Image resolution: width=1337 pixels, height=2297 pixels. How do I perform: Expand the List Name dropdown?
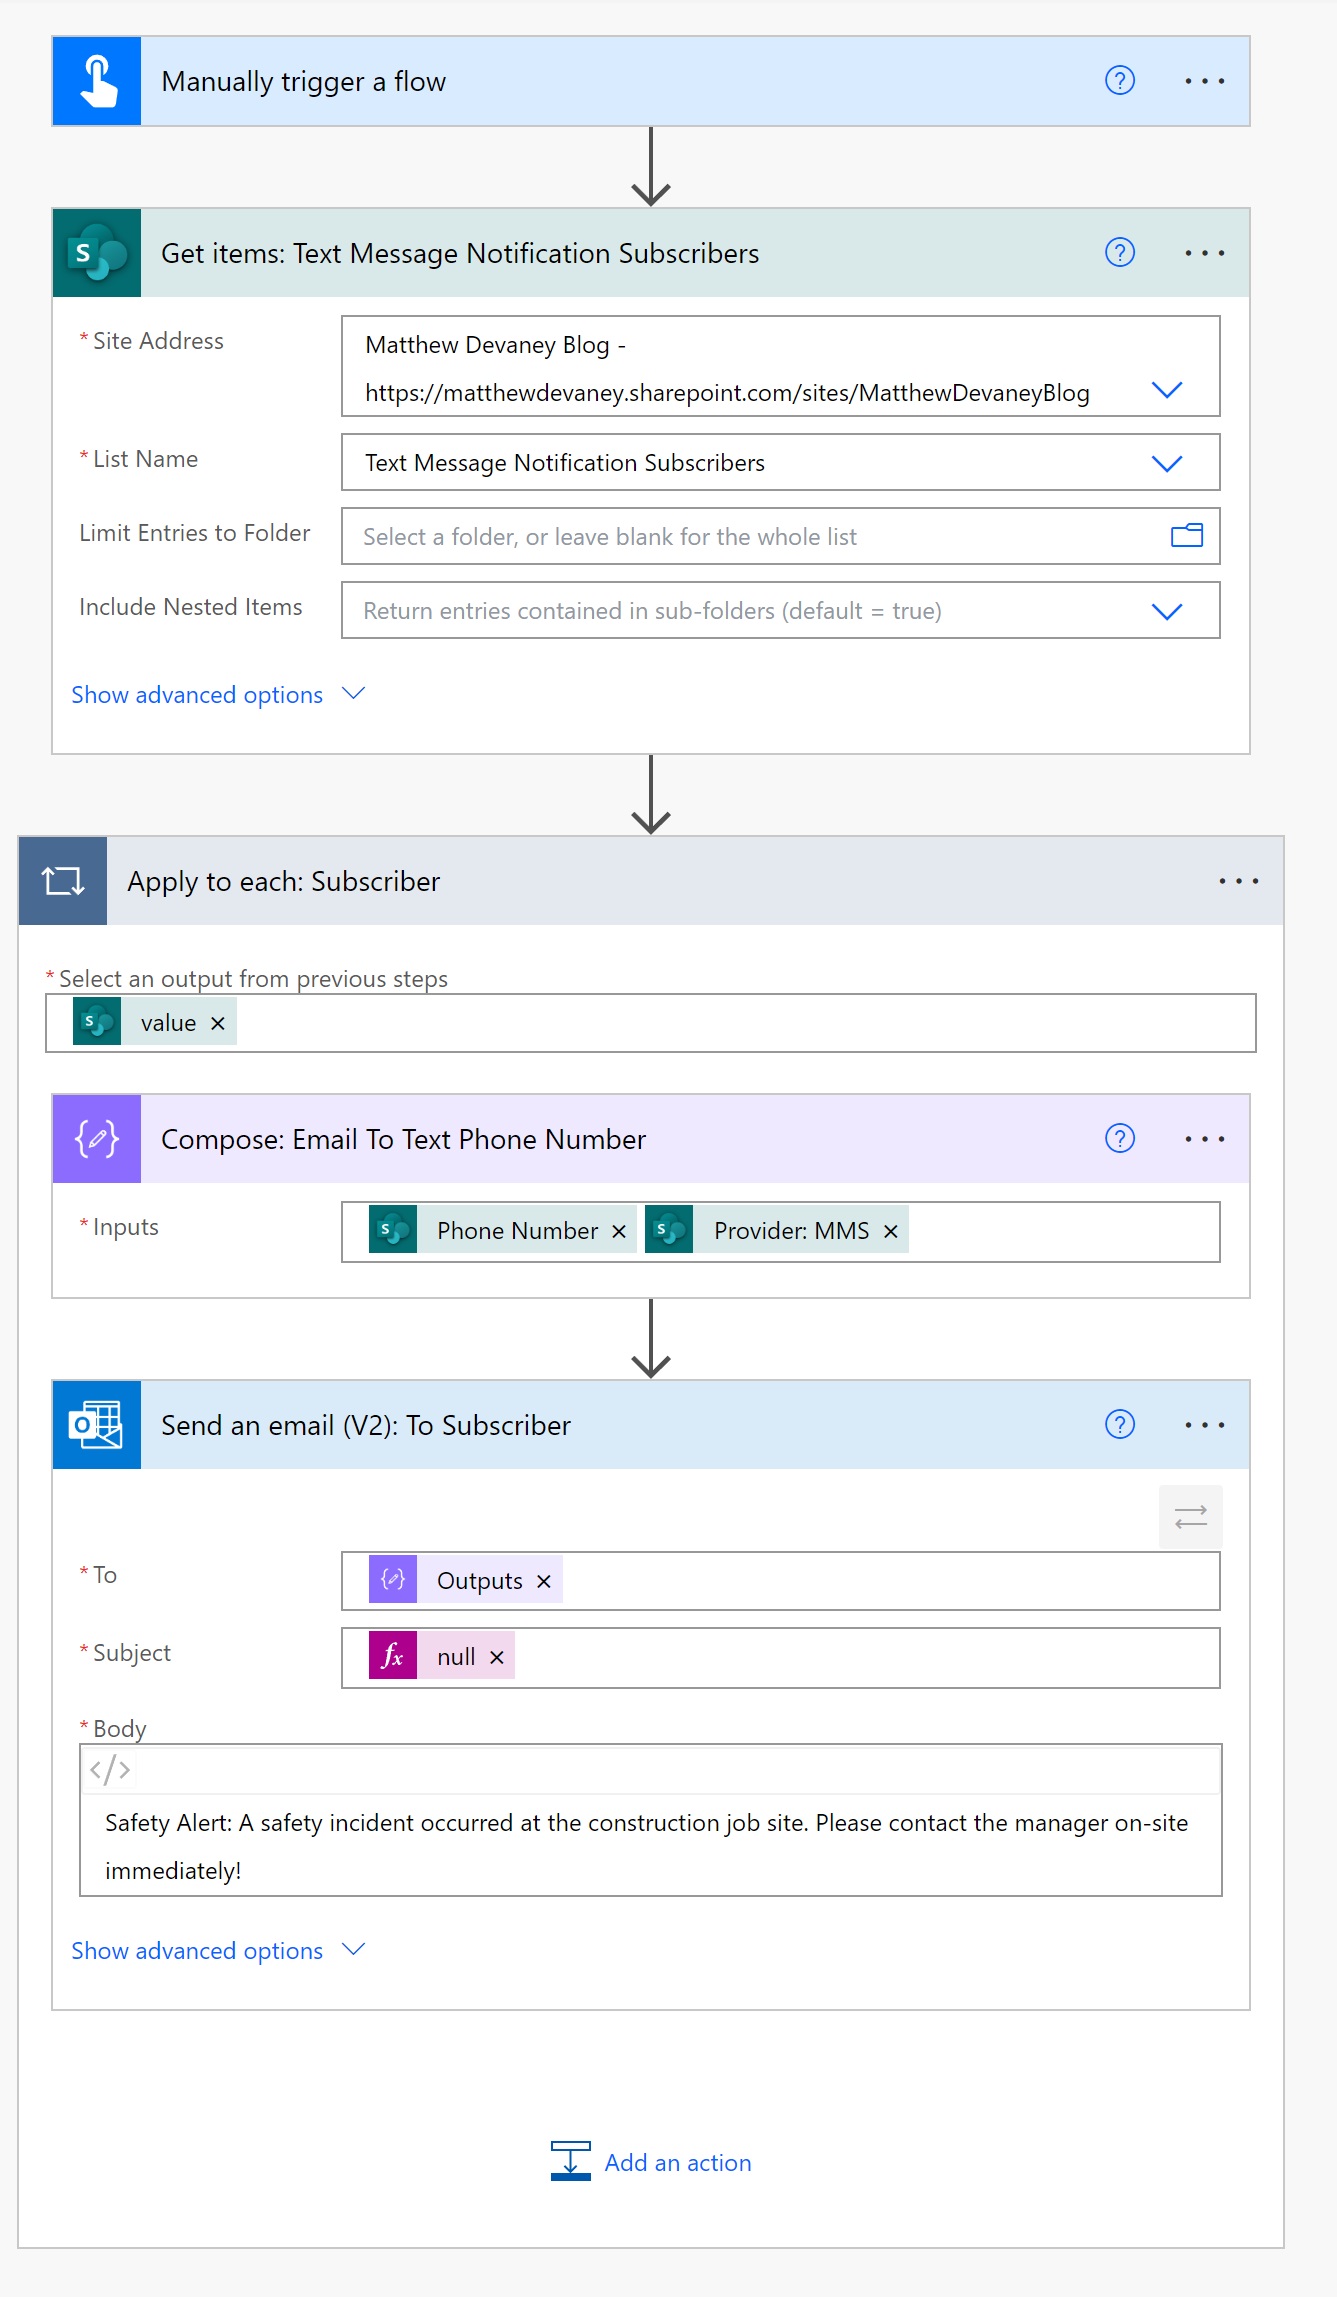(x=1167, y=463)
